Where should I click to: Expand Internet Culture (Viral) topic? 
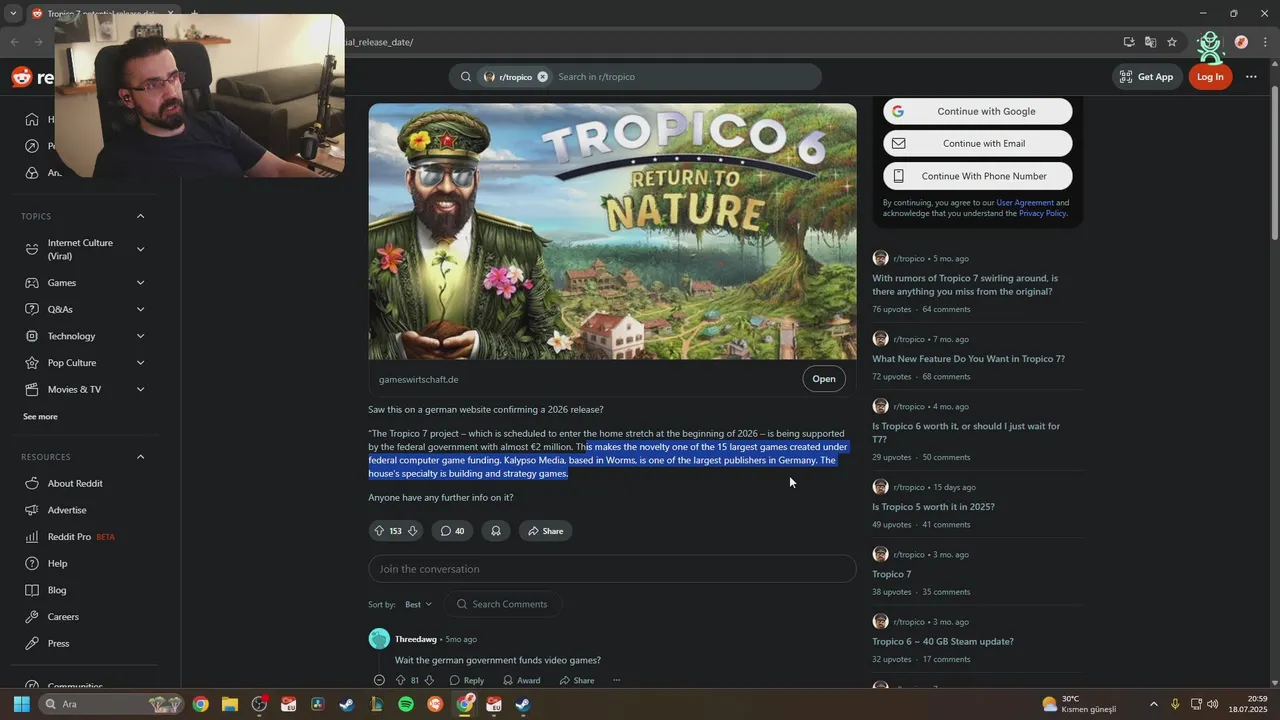[140, 249]
